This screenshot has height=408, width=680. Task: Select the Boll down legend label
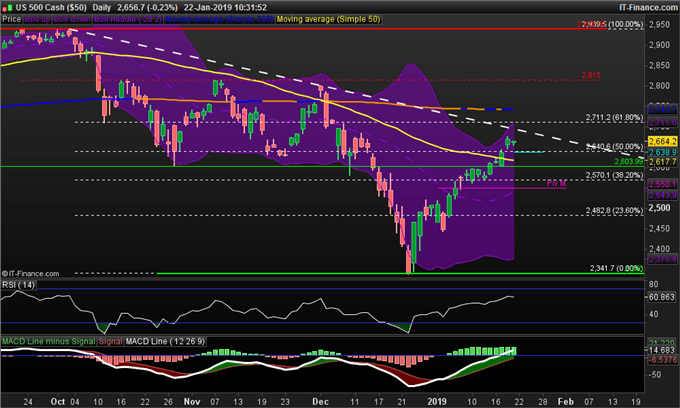click(72, 19)
